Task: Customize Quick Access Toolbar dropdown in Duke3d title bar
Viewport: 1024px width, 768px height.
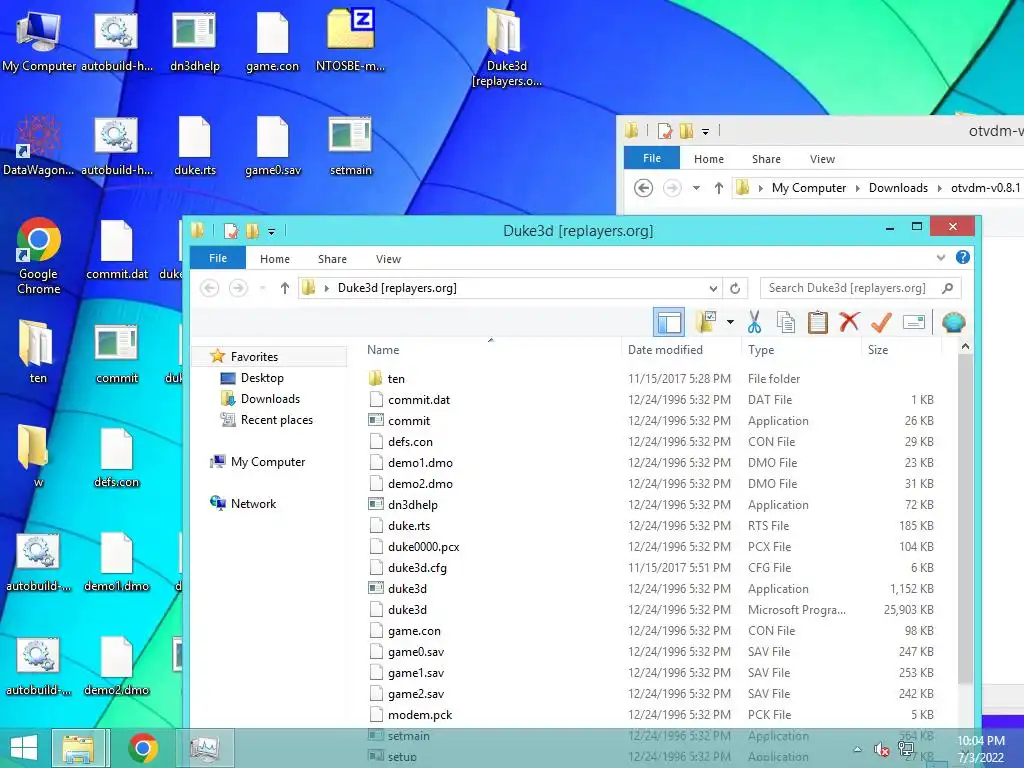Action: pos(272,231)
